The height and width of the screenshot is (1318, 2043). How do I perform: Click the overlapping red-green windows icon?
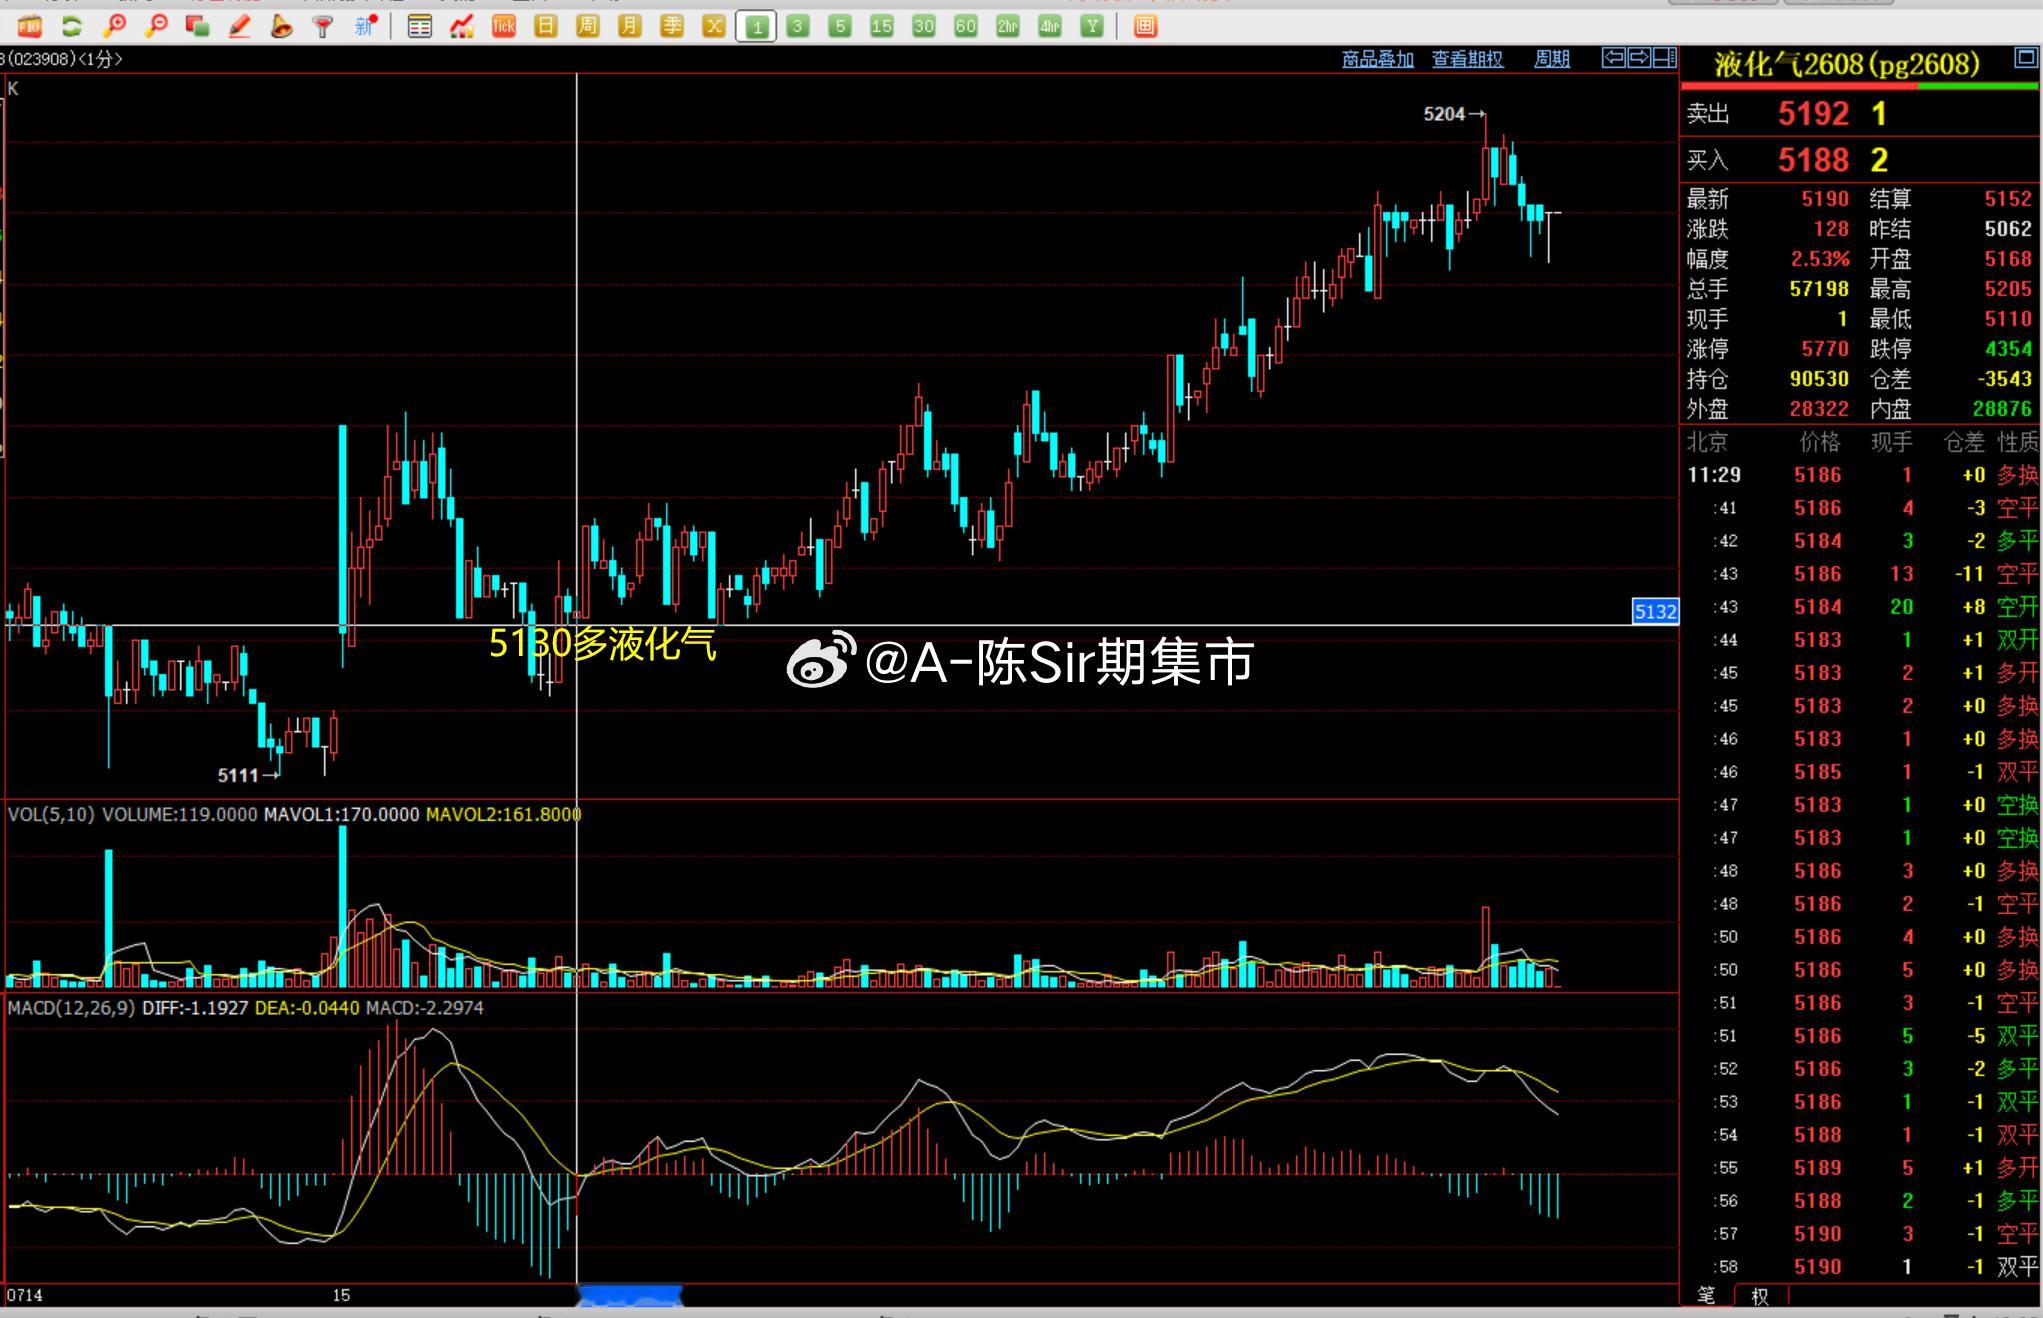[x=197, y=26]
